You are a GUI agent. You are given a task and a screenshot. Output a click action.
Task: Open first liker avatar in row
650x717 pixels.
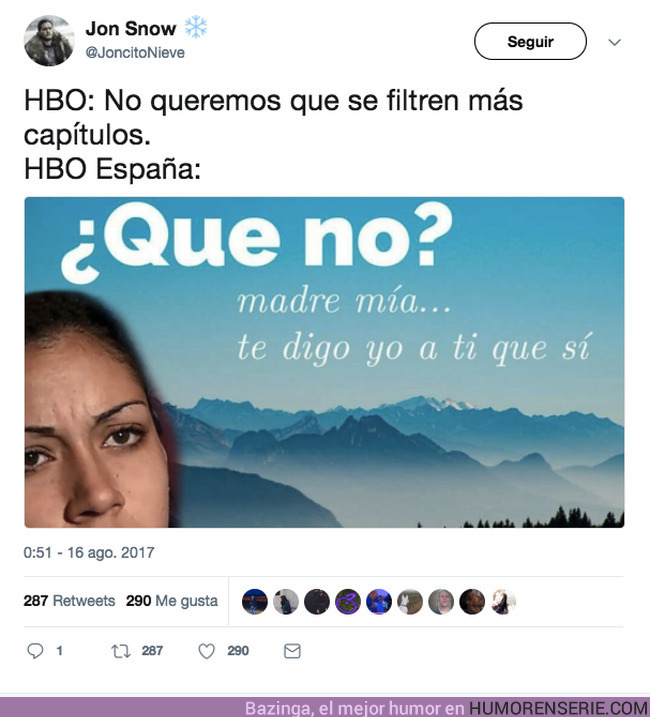tap(255, 601)
